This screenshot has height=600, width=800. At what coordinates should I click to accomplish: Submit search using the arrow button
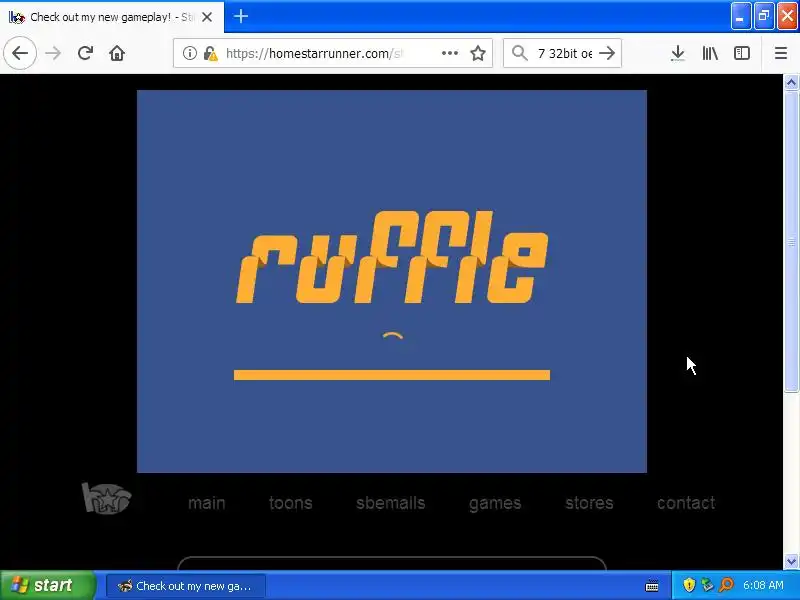tap(607, 53)
